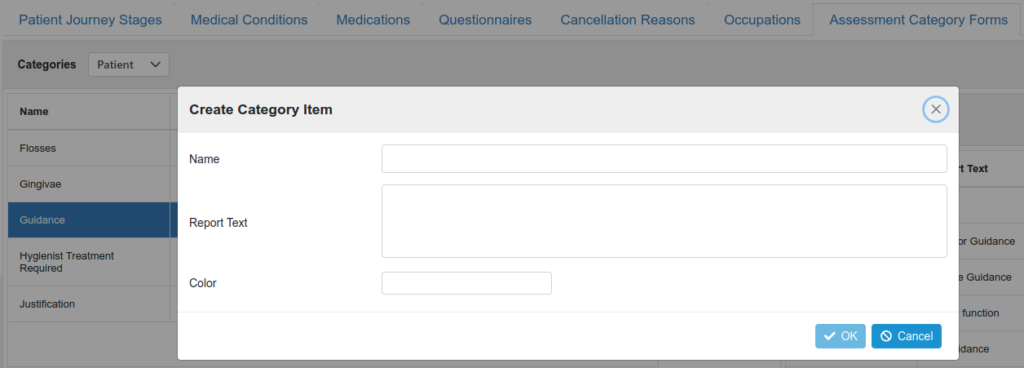Select the Justification category row

(89, 303)
